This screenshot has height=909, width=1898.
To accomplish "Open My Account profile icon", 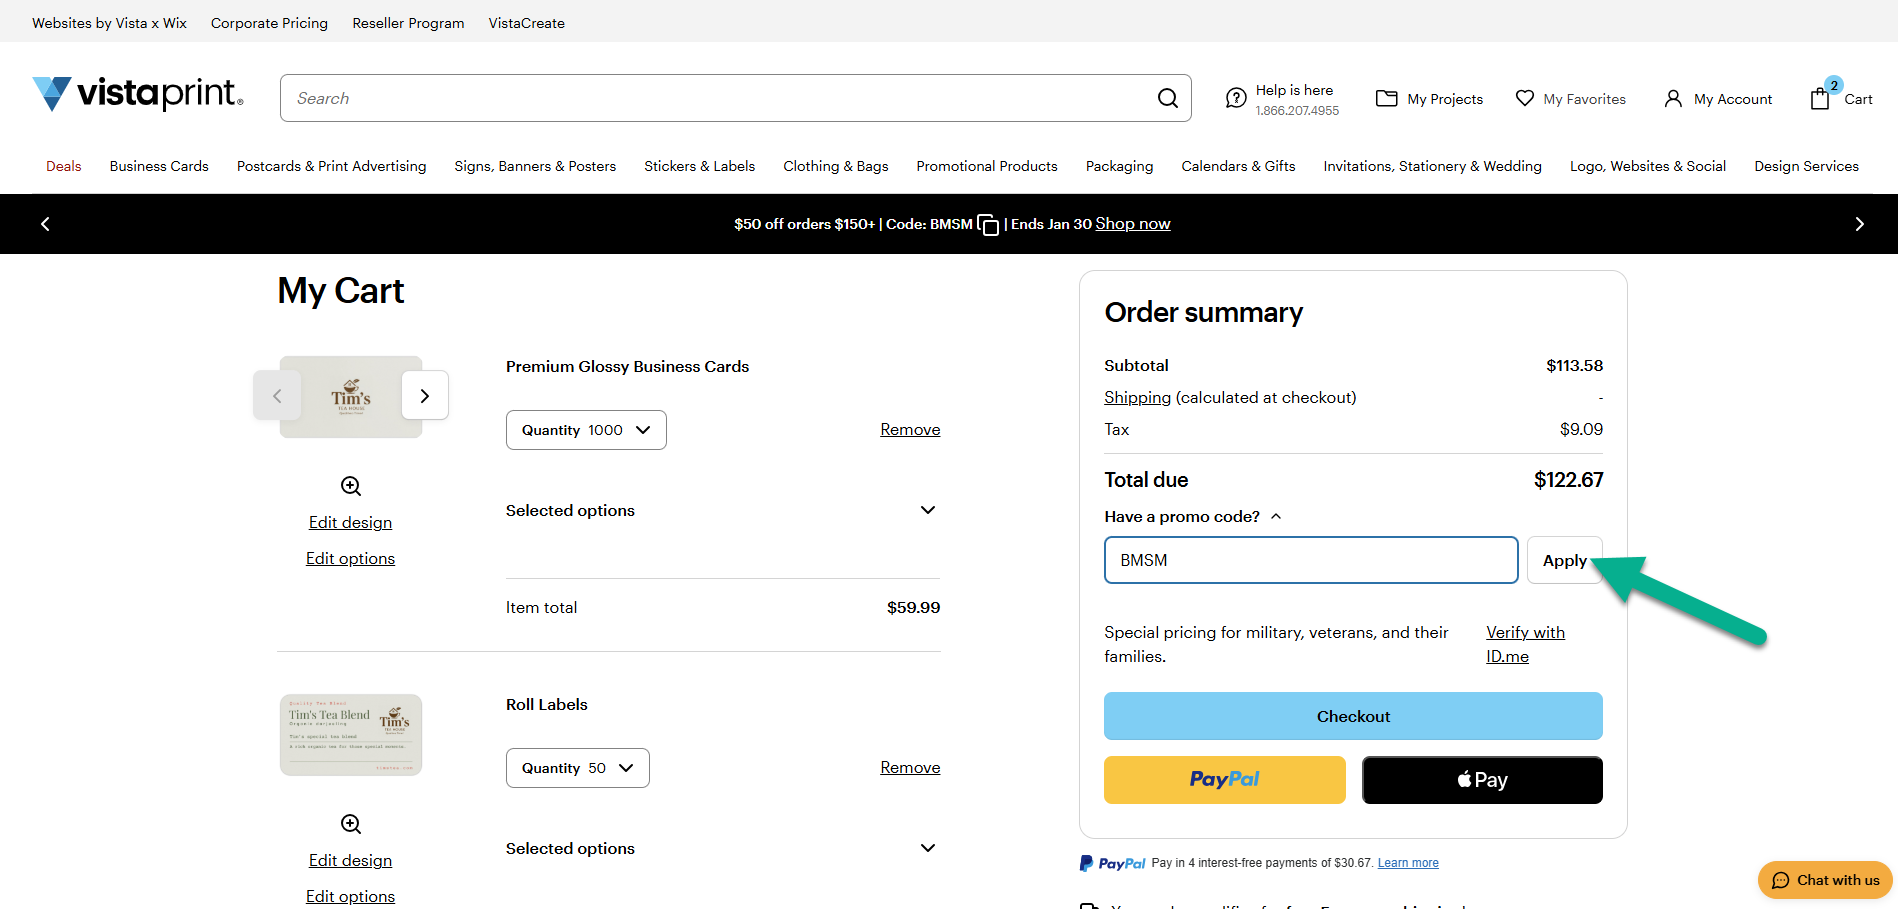I will coord(1673,98).
